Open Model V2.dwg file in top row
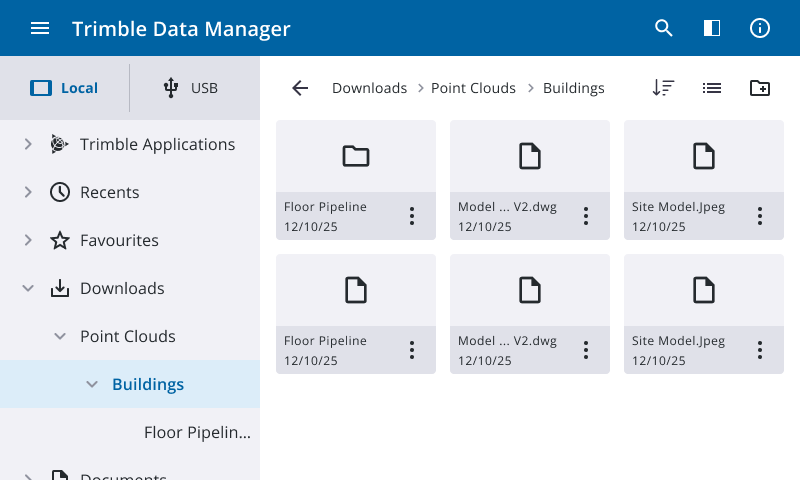Image resolution: width=800 pixels, height=480 pixels. (529, 157)
